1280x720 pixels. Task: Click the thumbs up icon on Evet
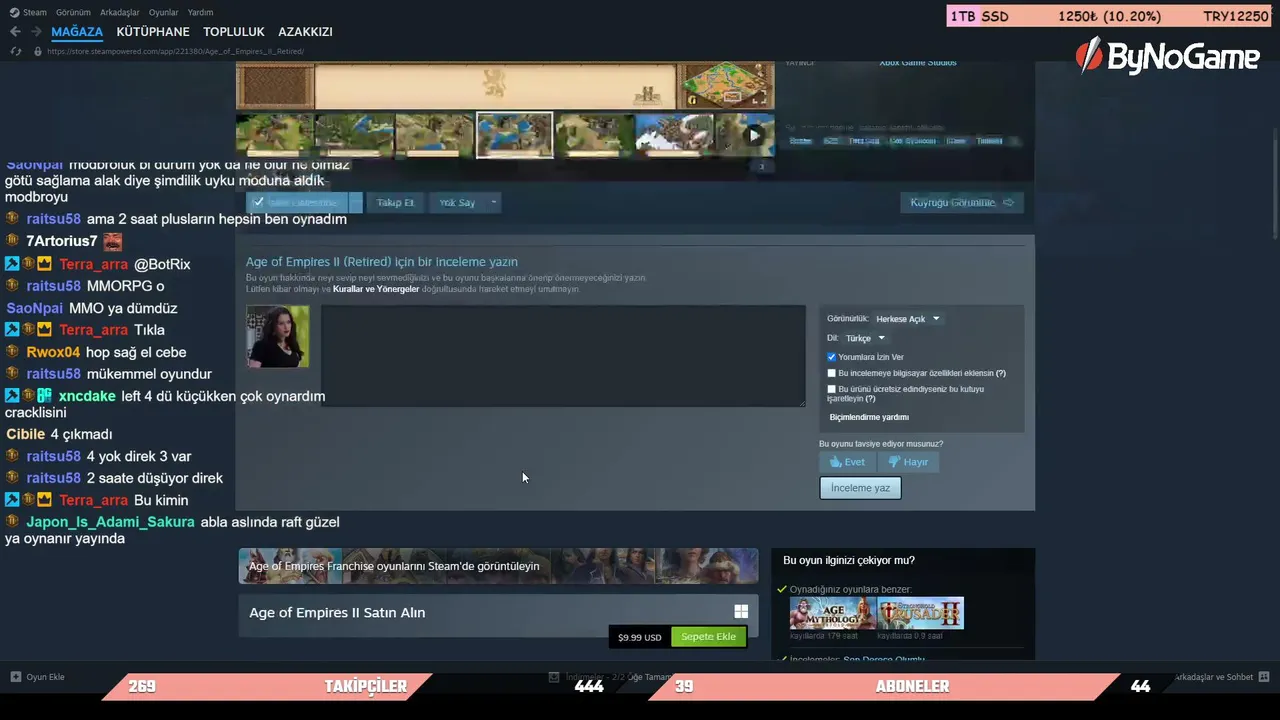(x=835, y=462)
